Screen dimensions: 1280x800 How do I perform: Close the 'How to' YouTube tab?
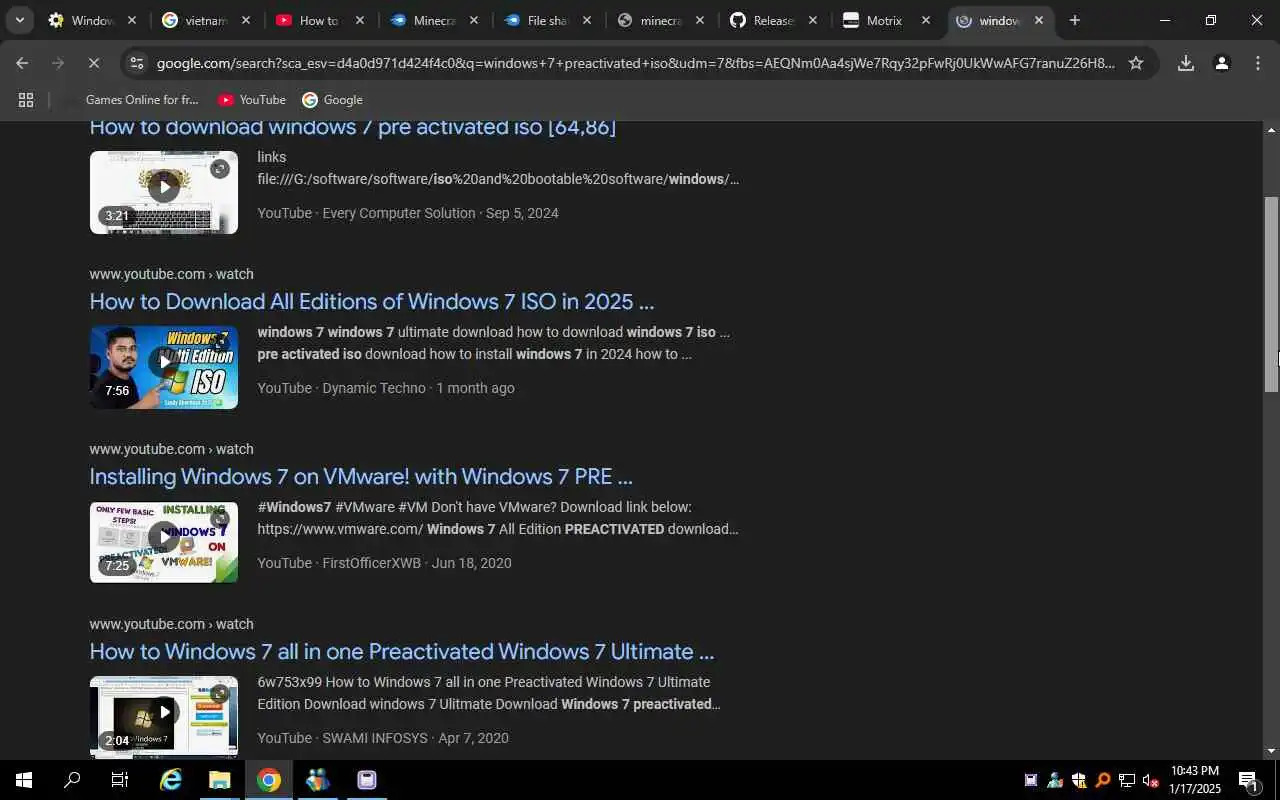[x=360, y=20]
